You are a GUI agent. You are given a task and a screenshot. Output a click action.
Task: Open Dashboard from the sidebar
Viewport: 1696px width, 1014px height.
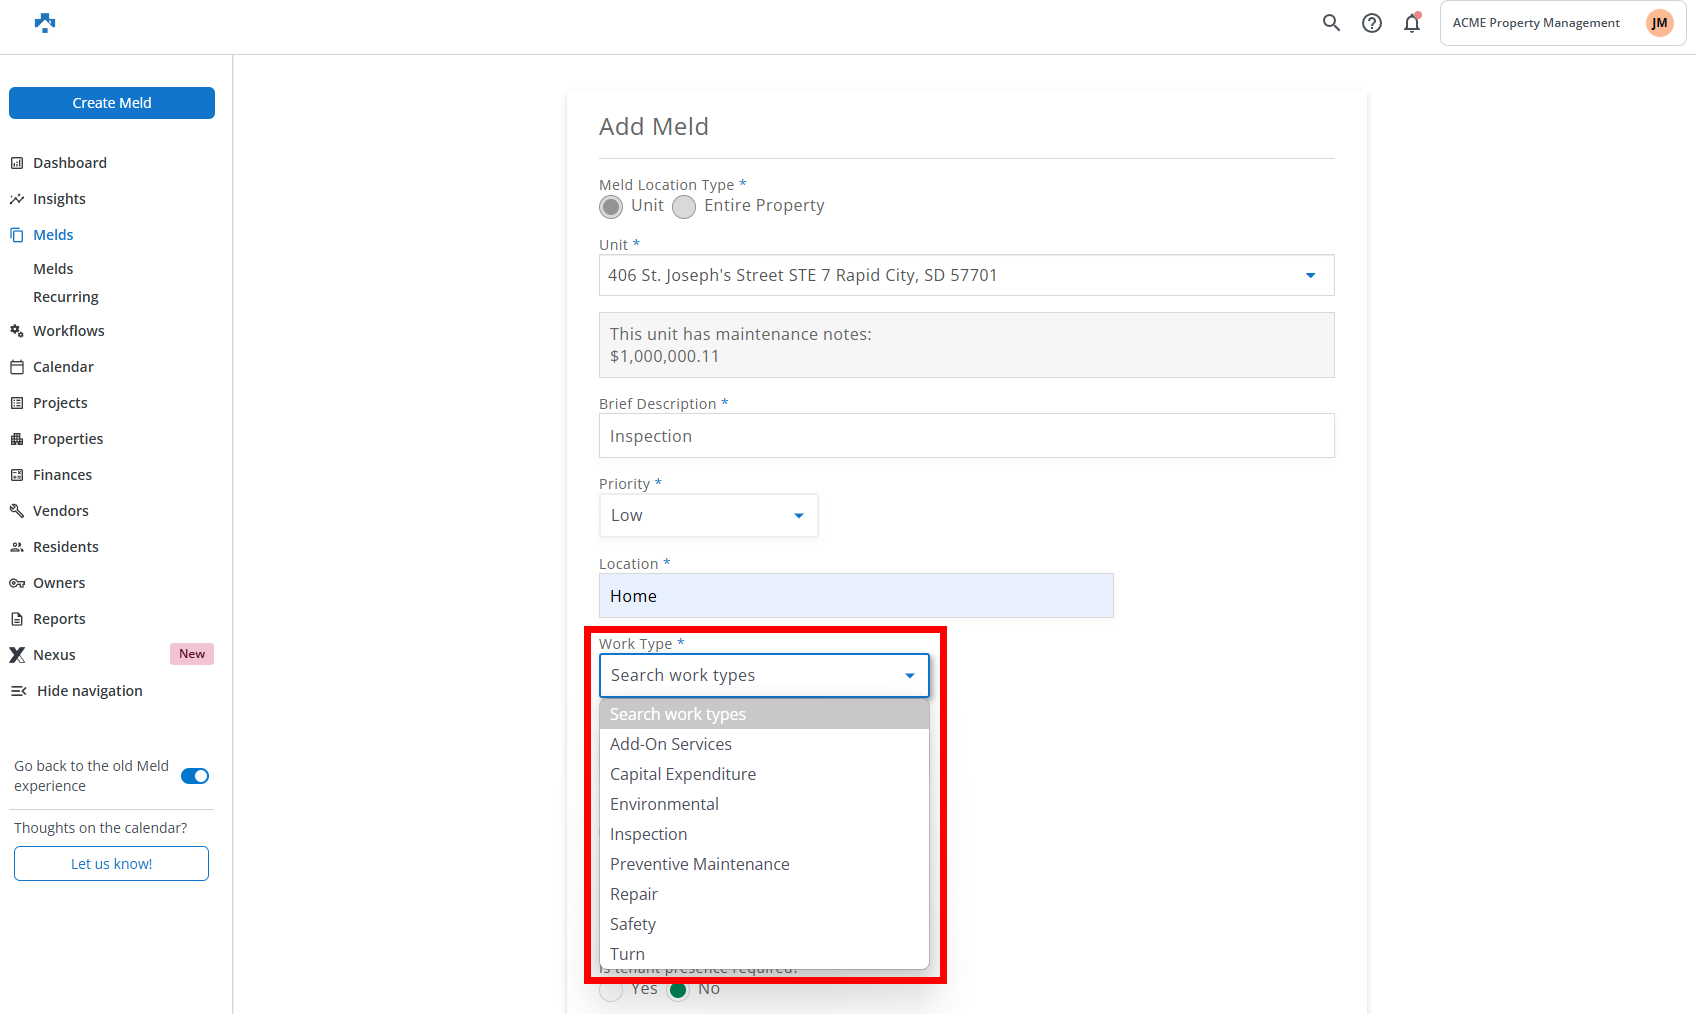69,163
